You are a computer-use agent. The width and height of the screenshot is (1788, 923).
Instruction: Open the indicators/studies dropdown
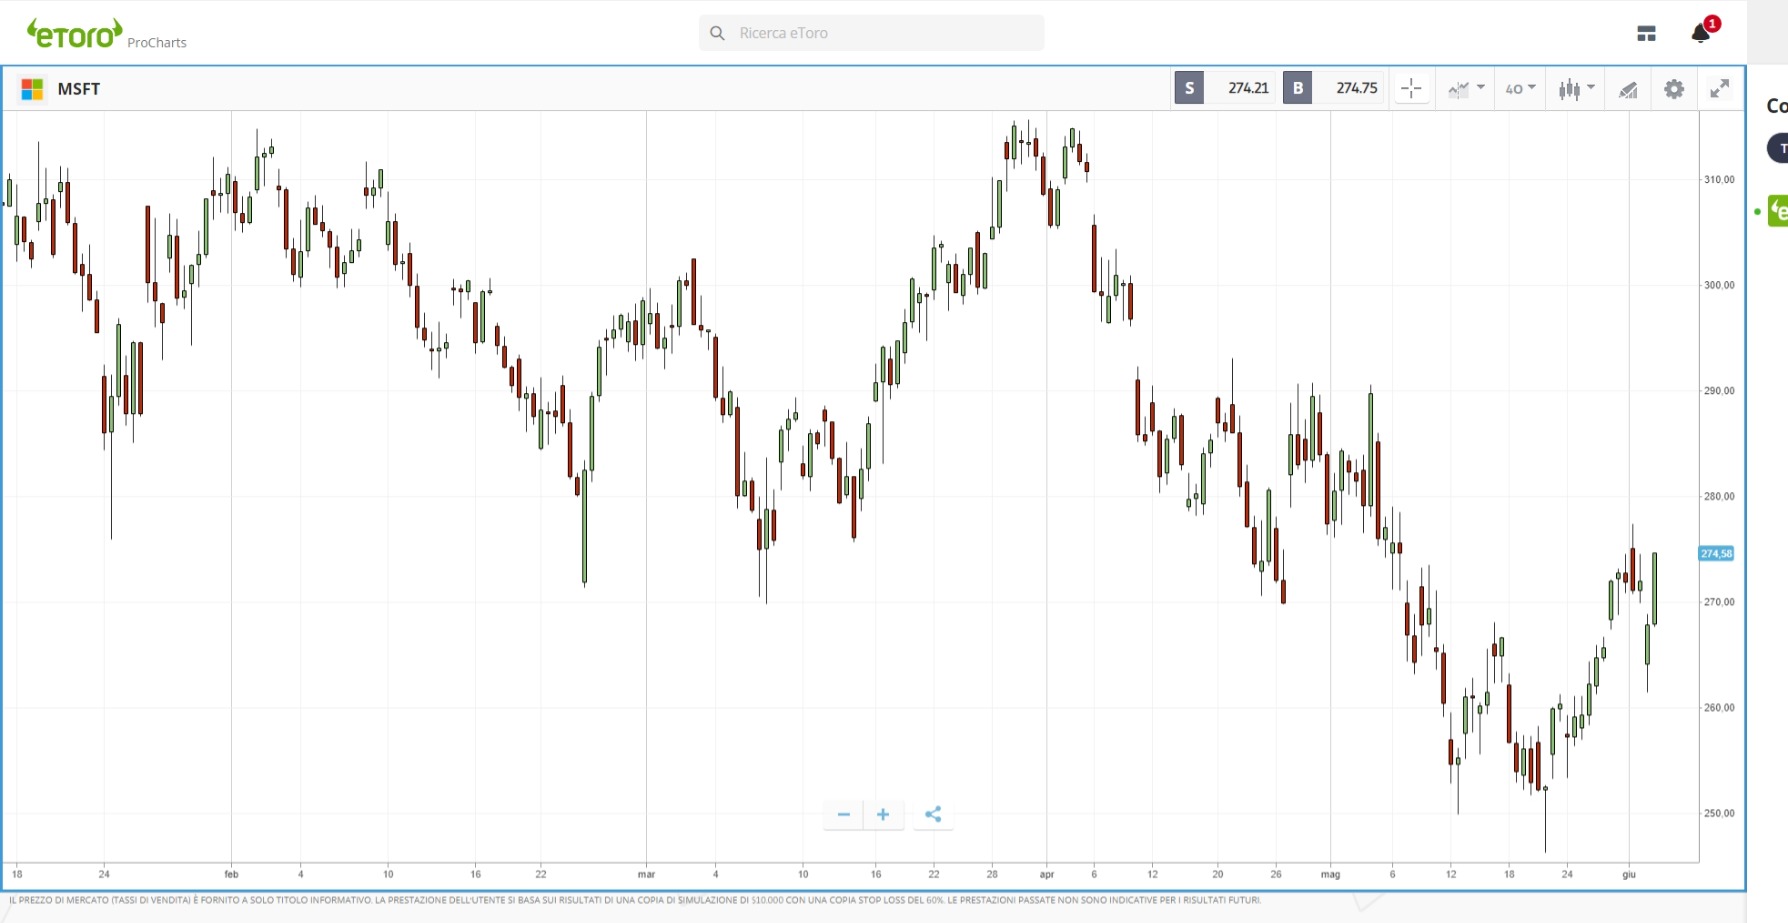point(1466,89)
